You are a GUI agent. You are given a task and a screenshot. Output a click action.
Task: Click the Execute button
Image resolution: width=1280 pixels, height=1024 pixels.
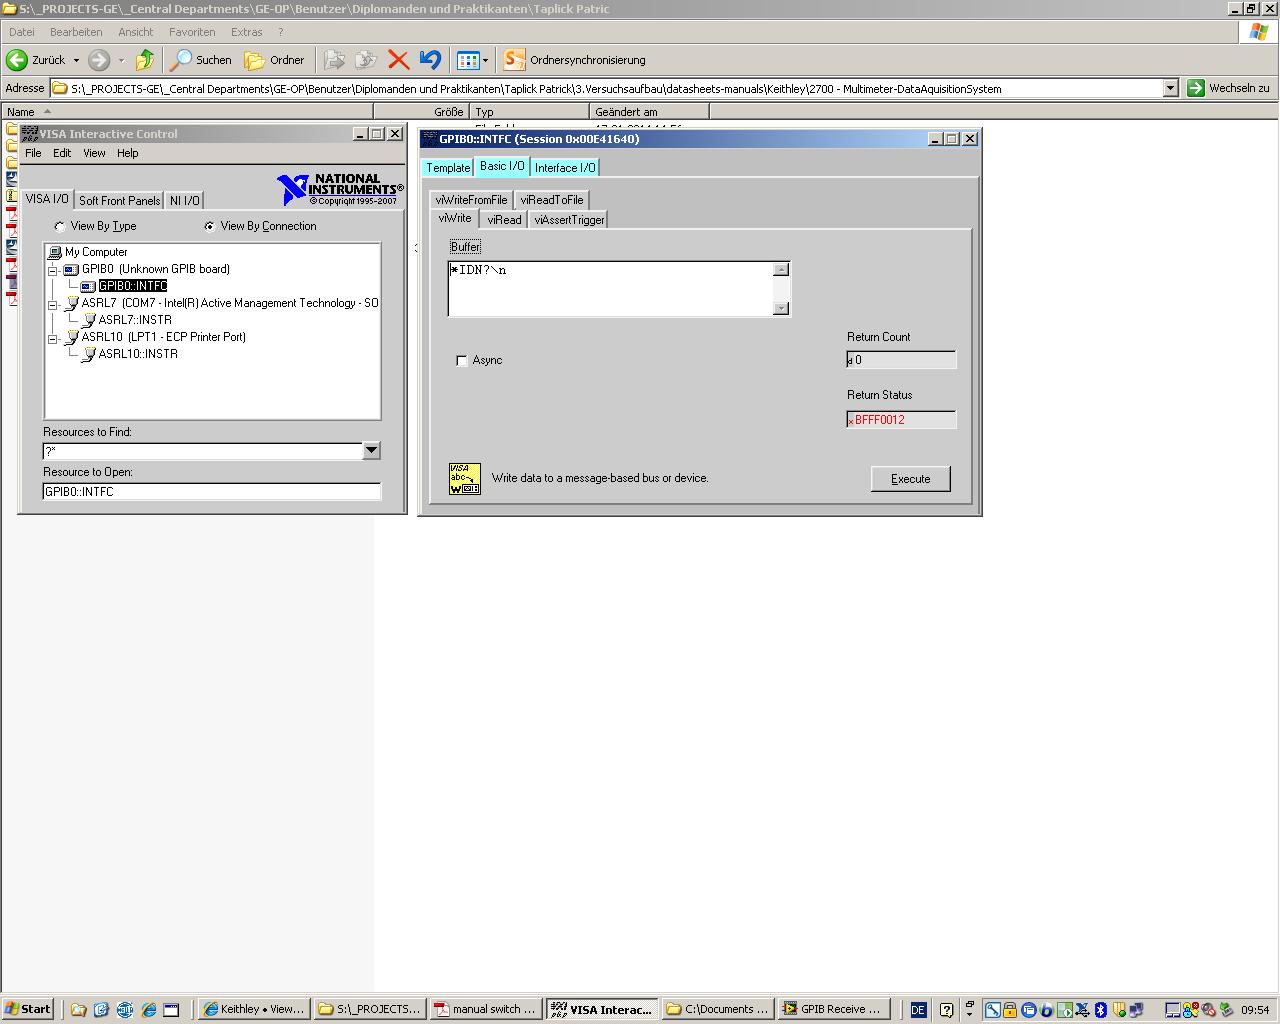tap(911, 479)
